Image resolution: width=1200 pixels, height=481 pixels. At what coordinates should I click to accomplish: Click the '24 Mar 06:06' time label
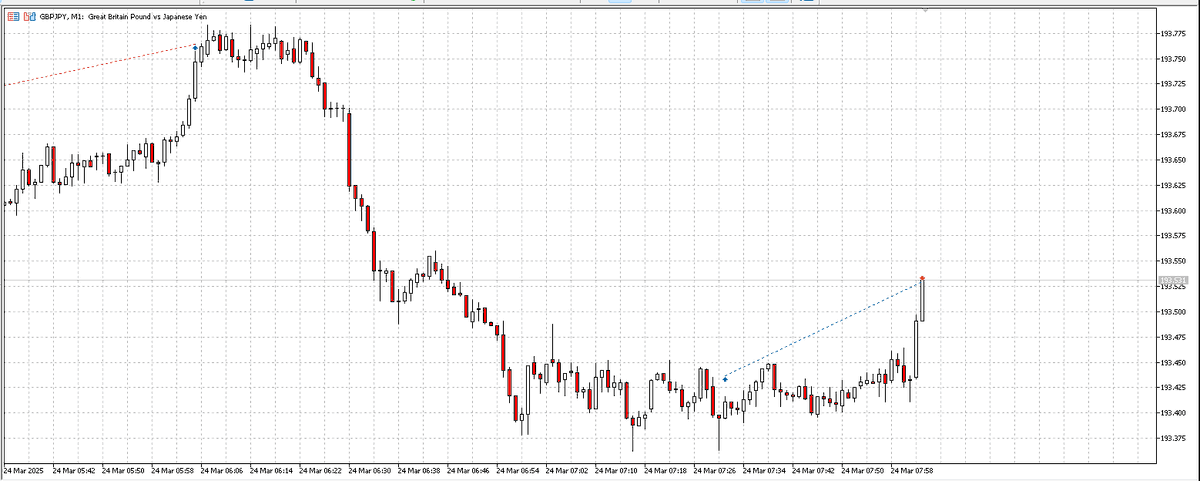(x=221, y=469)
